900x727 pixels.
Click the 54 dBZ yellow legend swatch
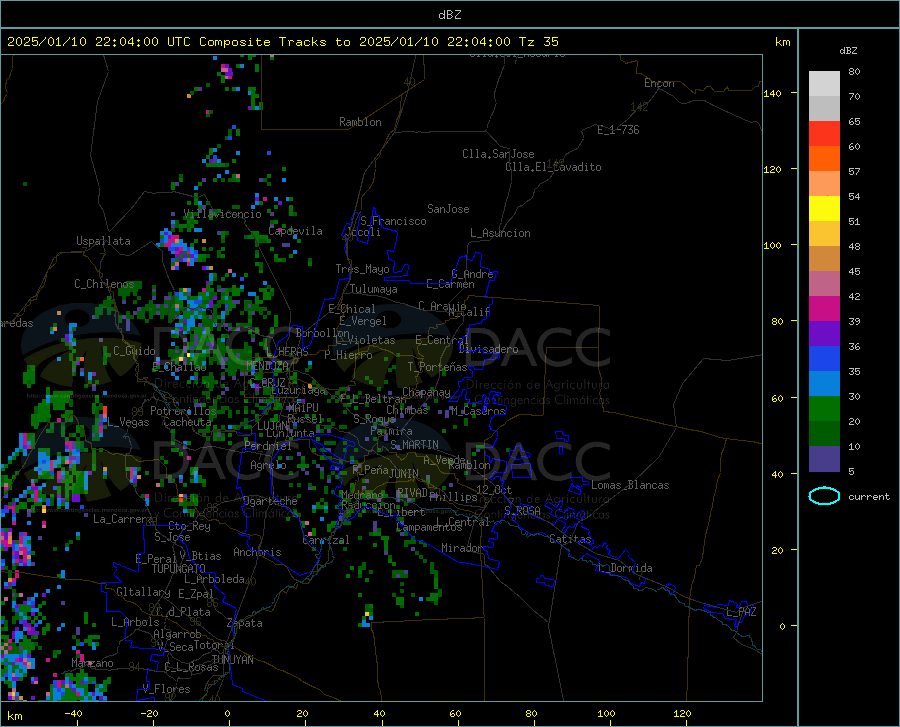[824, 208]
